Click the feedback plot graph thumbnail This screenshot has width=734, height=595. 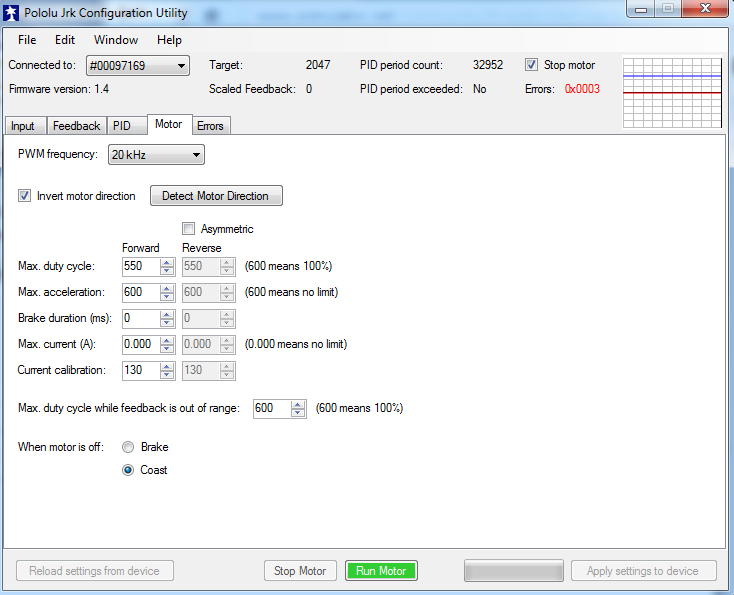(x=672, y=93)
